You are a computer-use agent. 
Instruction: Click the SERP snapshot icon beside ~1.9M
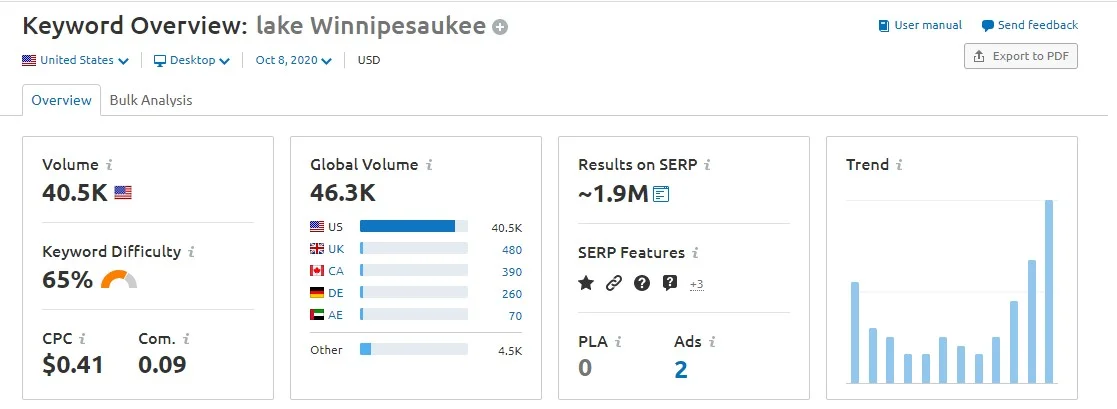point(661,194)
